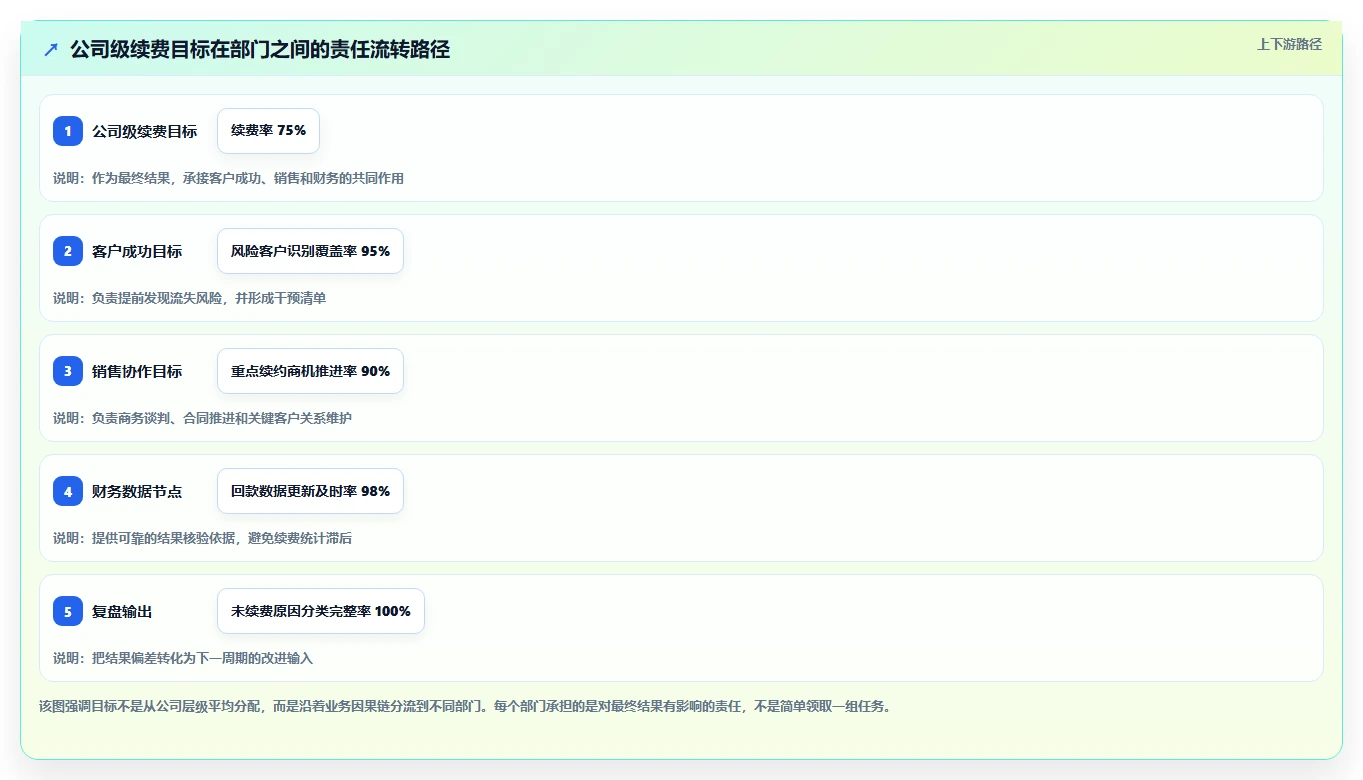
Task: Click description 作为最终结果，承接客户成功
Action: [x=228, y=178]
